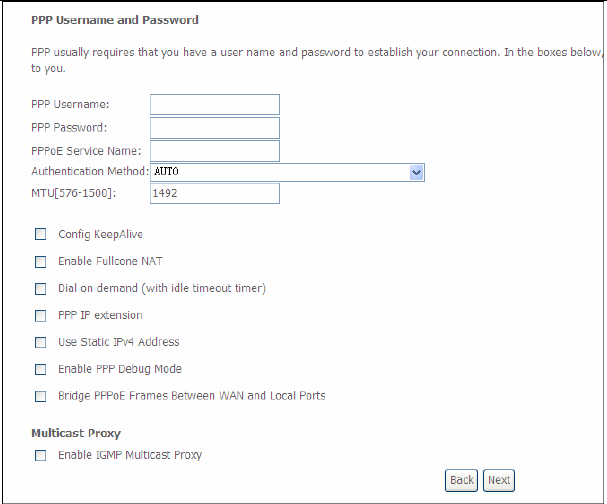Click the AUTO authentication method combo box
The image size is (607, 504).
(x=287, y=172)
